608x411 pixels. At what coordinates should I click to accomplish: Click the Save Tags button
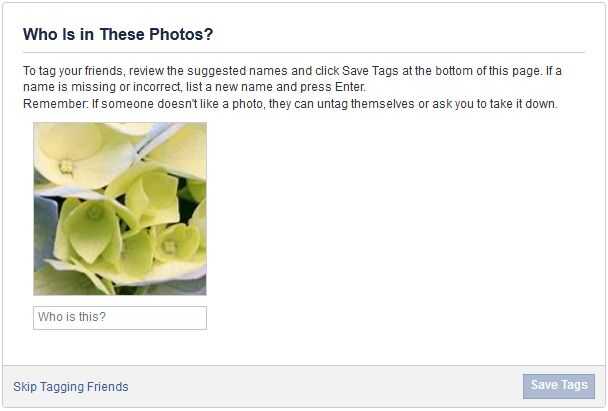pyautogui.click(x=558, y=386)
